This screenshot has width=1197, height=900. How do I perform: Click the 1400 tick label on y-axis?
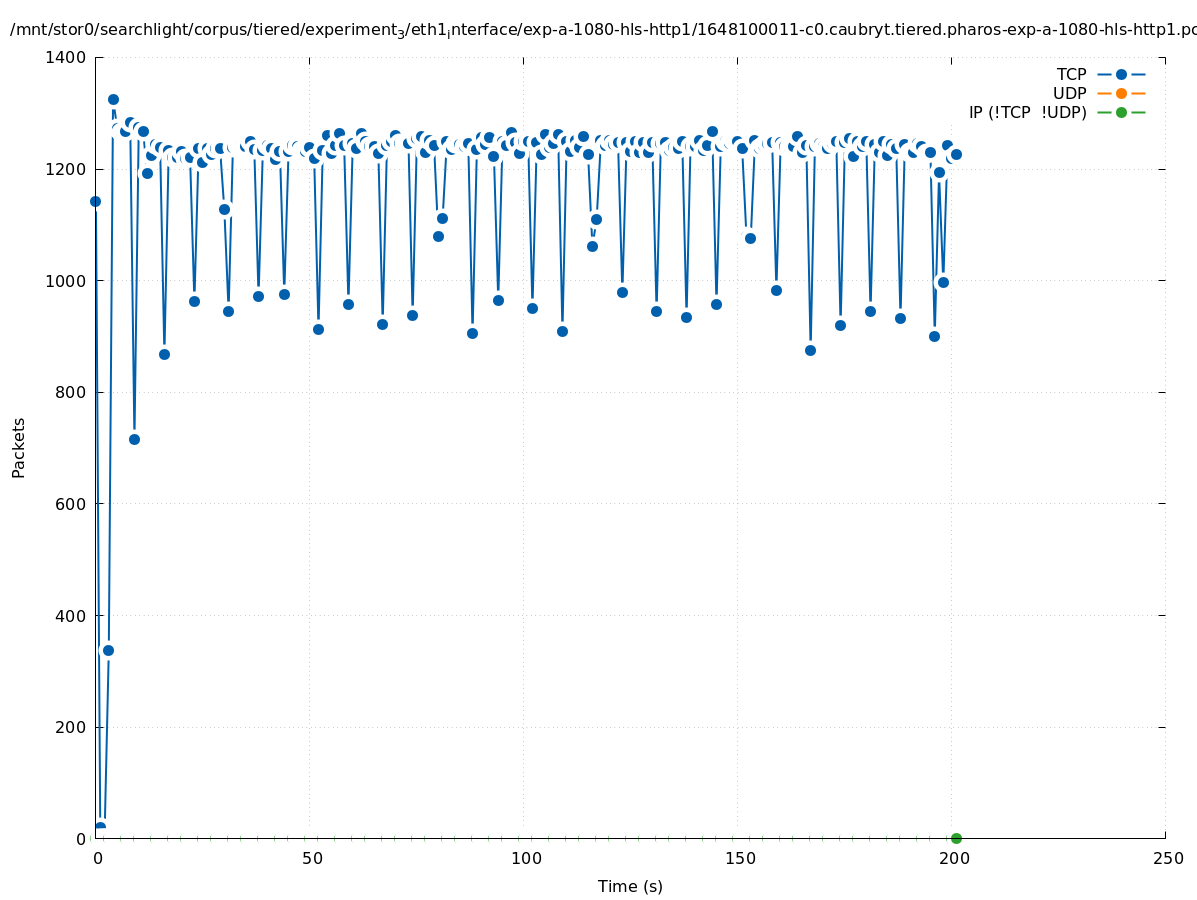66,57
